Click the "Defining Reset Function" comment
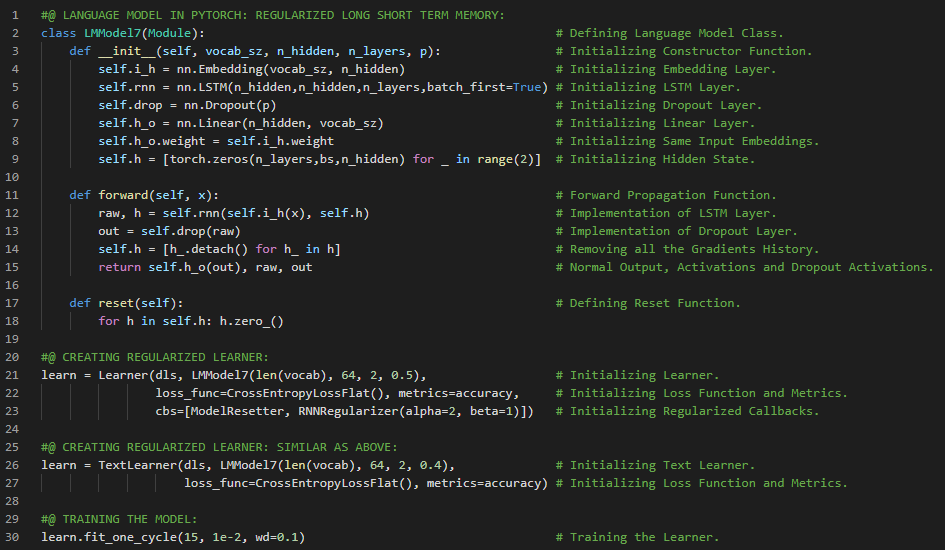945x550 pixels. [x=655, y=303]
